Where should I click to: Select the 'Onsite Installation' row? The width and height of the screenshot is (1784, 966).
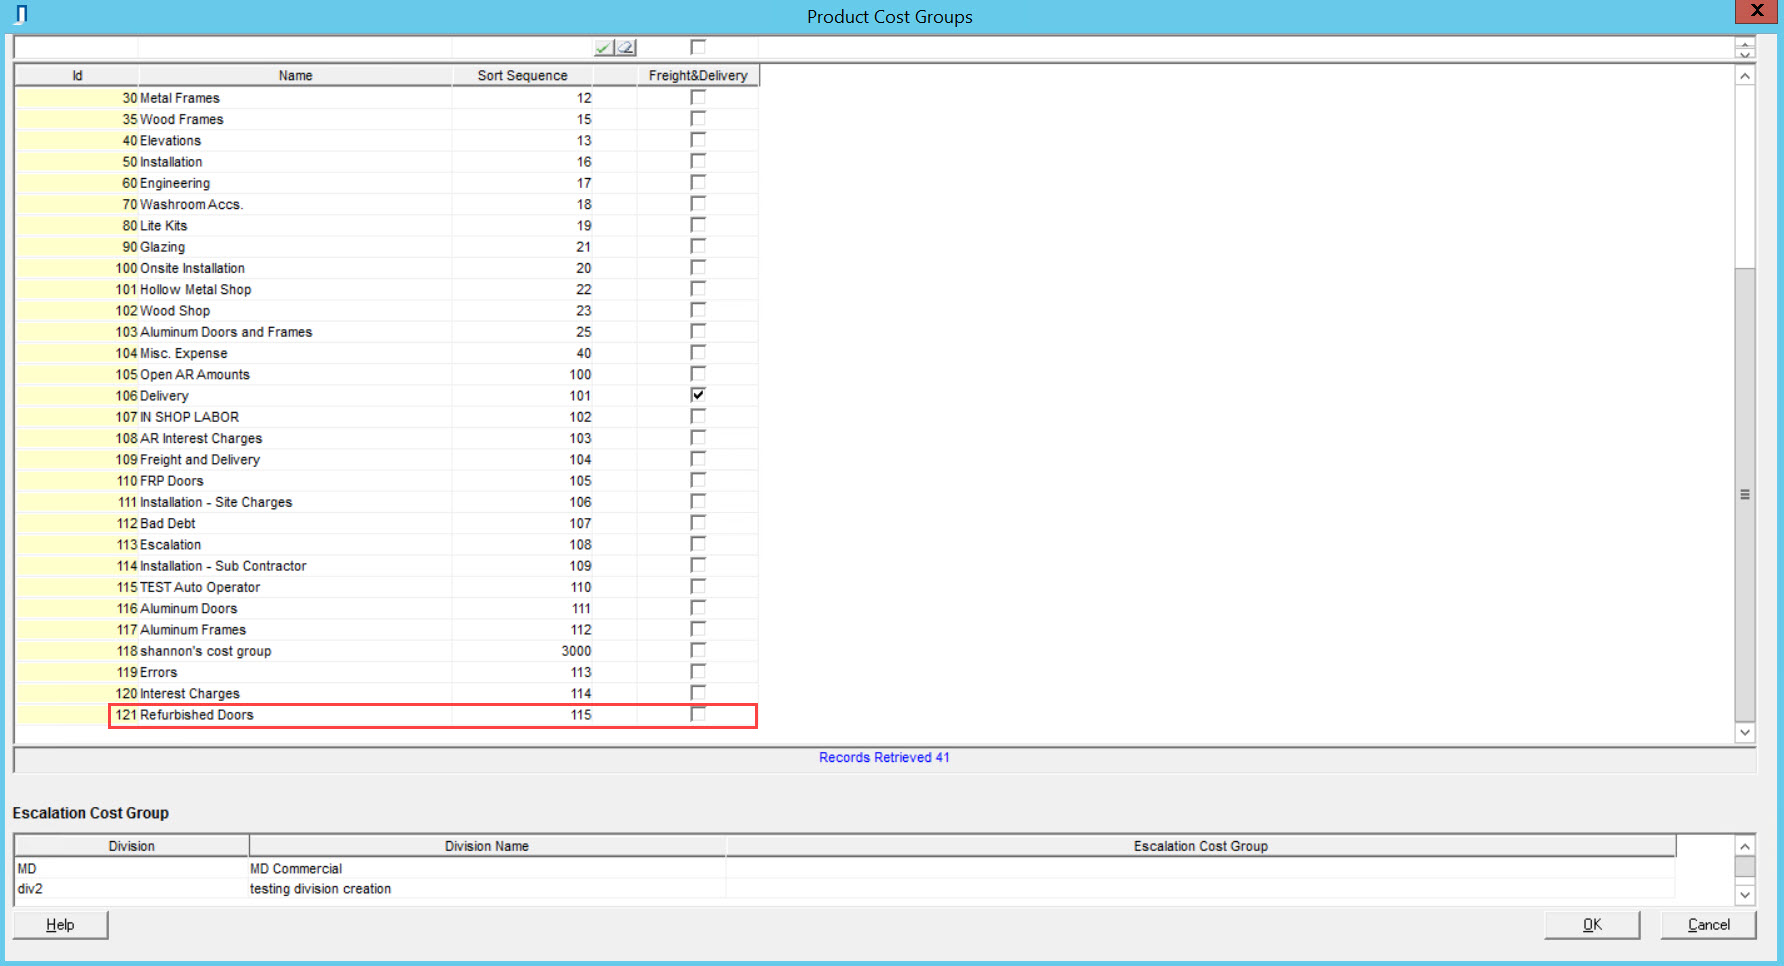(386, 268)
